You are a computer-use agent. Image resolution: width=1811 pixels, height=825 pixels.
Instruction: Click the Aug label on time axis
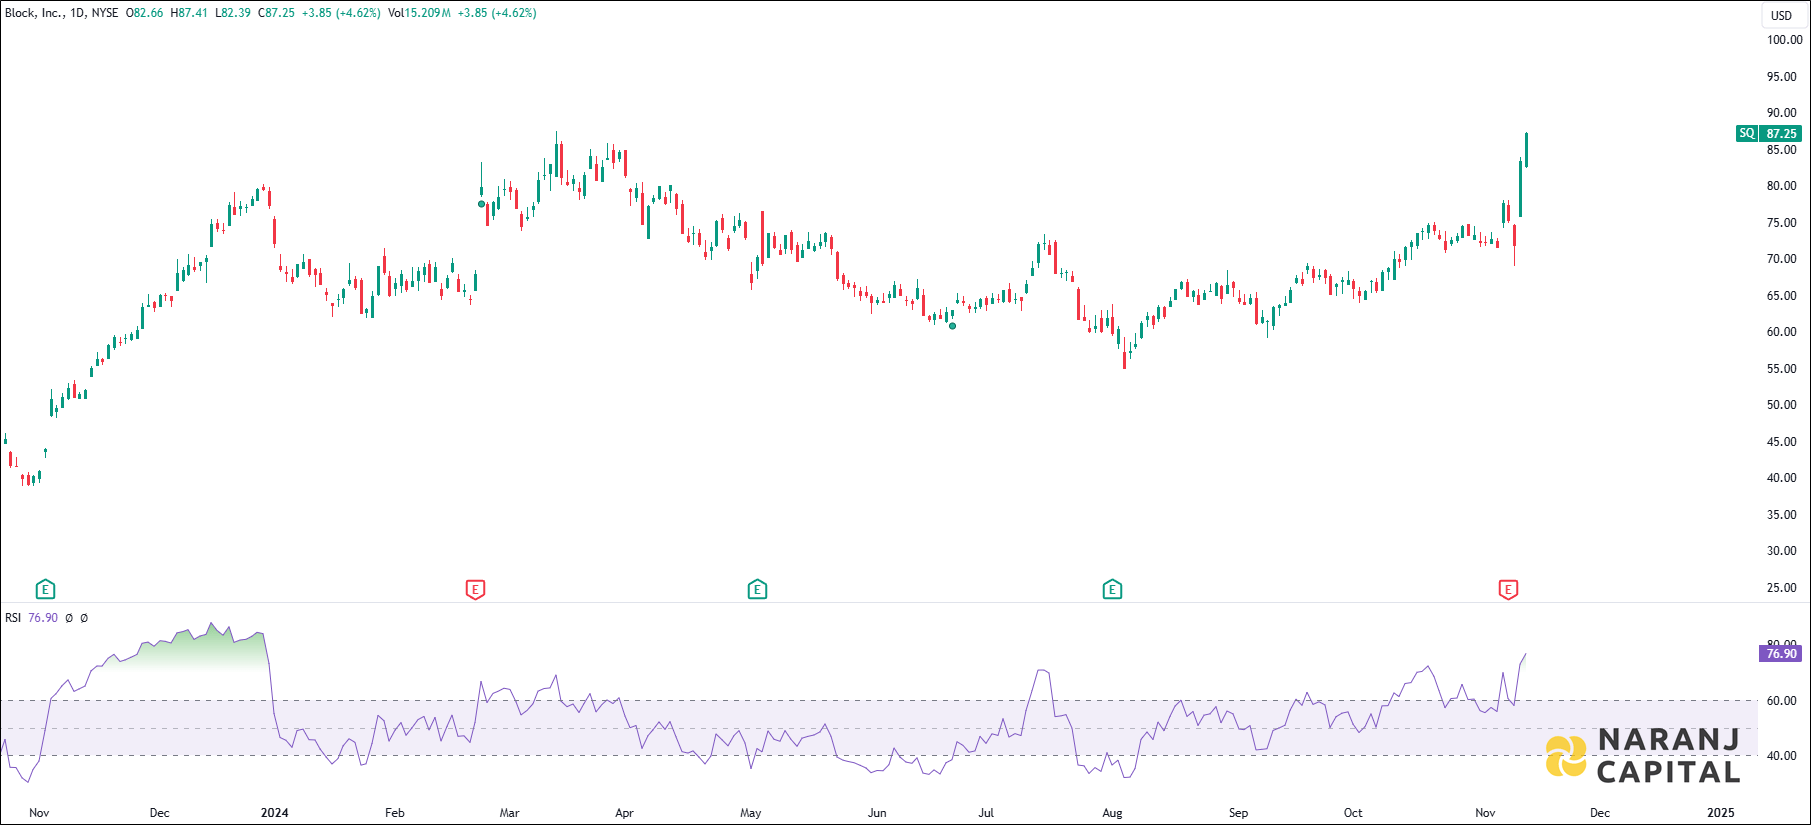click(x=1112, y=813)
